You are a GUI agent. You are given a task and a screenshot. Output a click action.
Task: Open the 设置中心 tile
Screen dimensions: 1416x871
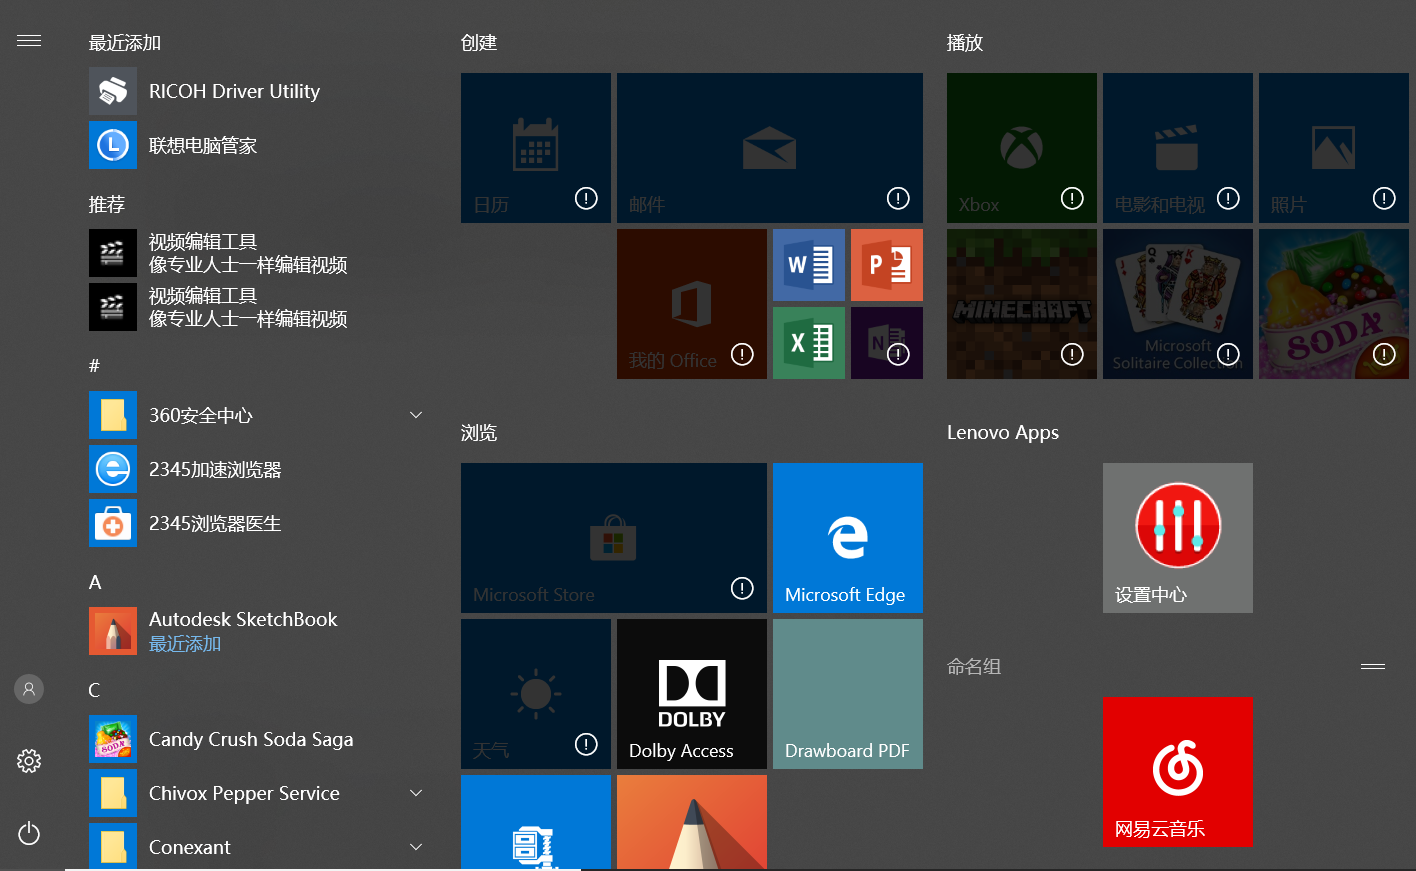pos(1178,538)
